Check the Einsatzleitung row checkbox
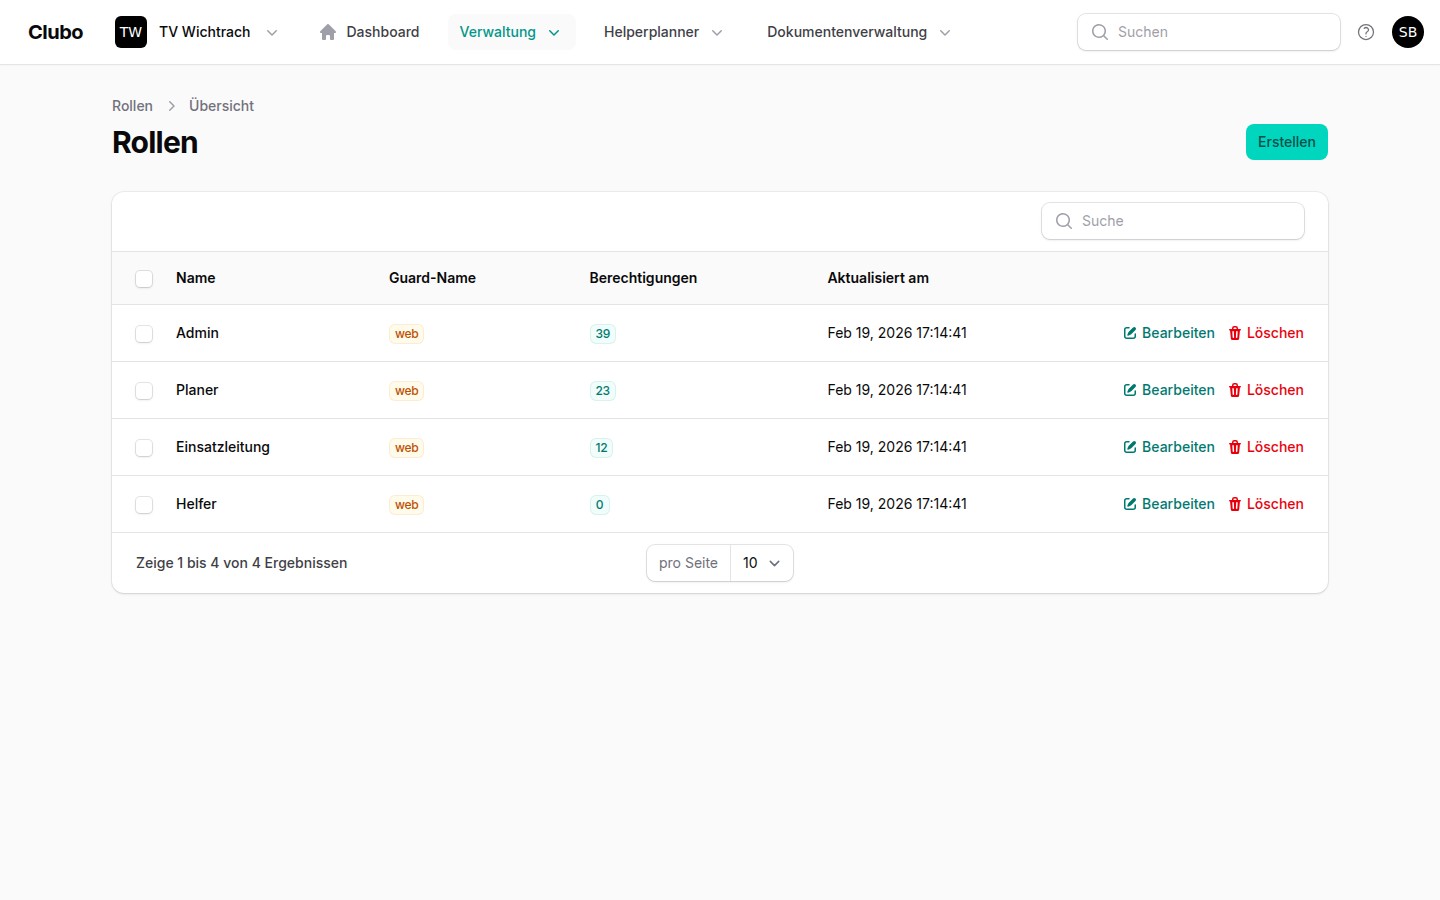 pyautogui.click(x=144, y=448)
